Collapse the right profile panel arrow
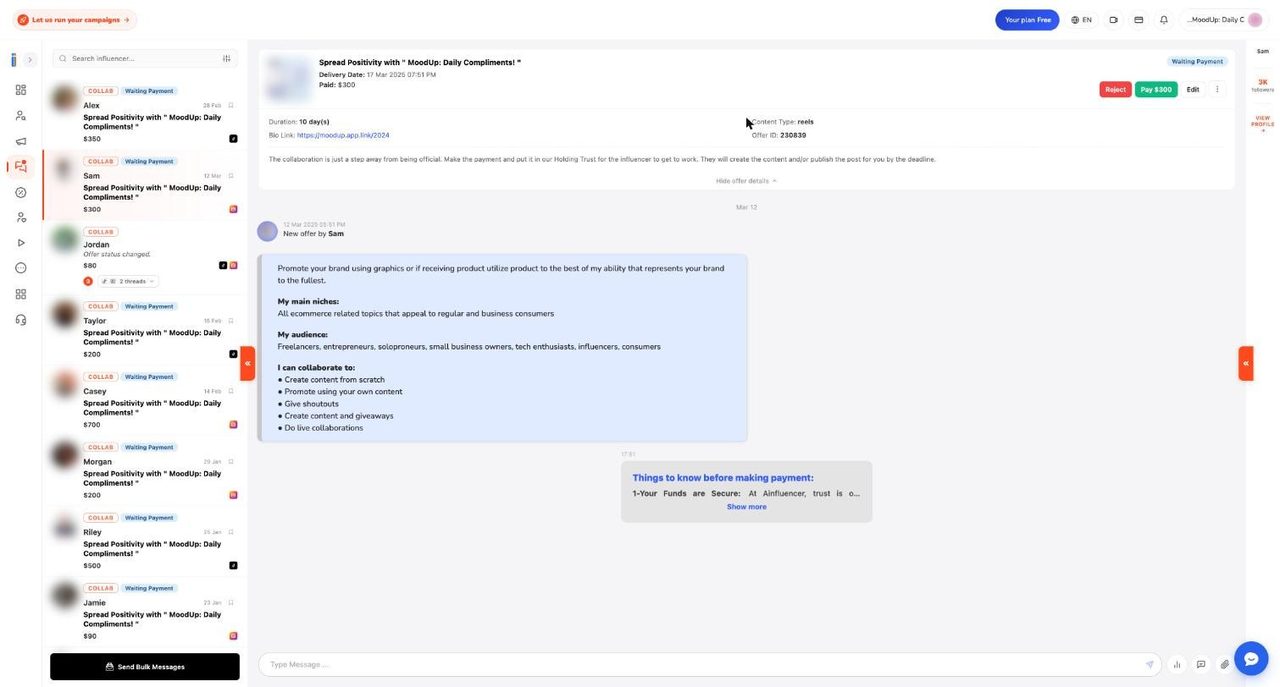The height and width of the screenshot is (687, 1280). [1246, 363]
